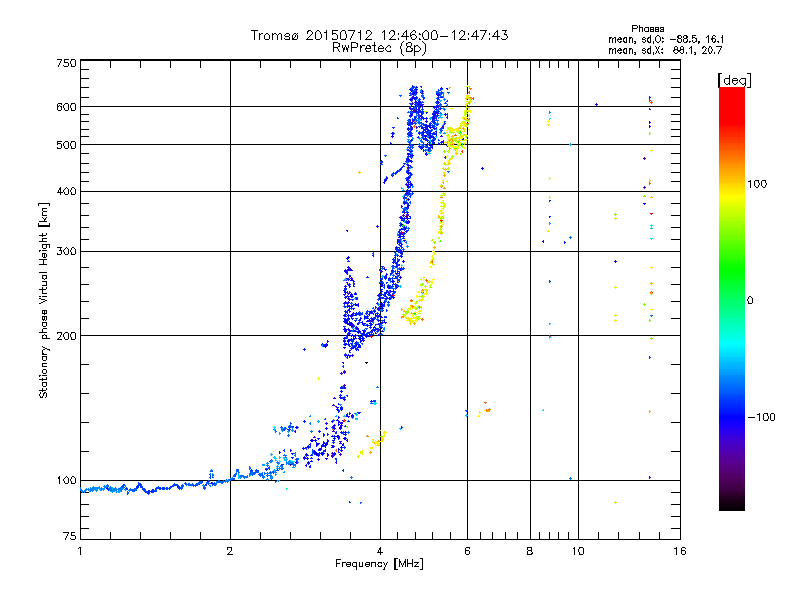The height and width of the screenshot is (600, 800).
Task: Click the '16' x-axis tick label
Action: click(x=680, y=551)
